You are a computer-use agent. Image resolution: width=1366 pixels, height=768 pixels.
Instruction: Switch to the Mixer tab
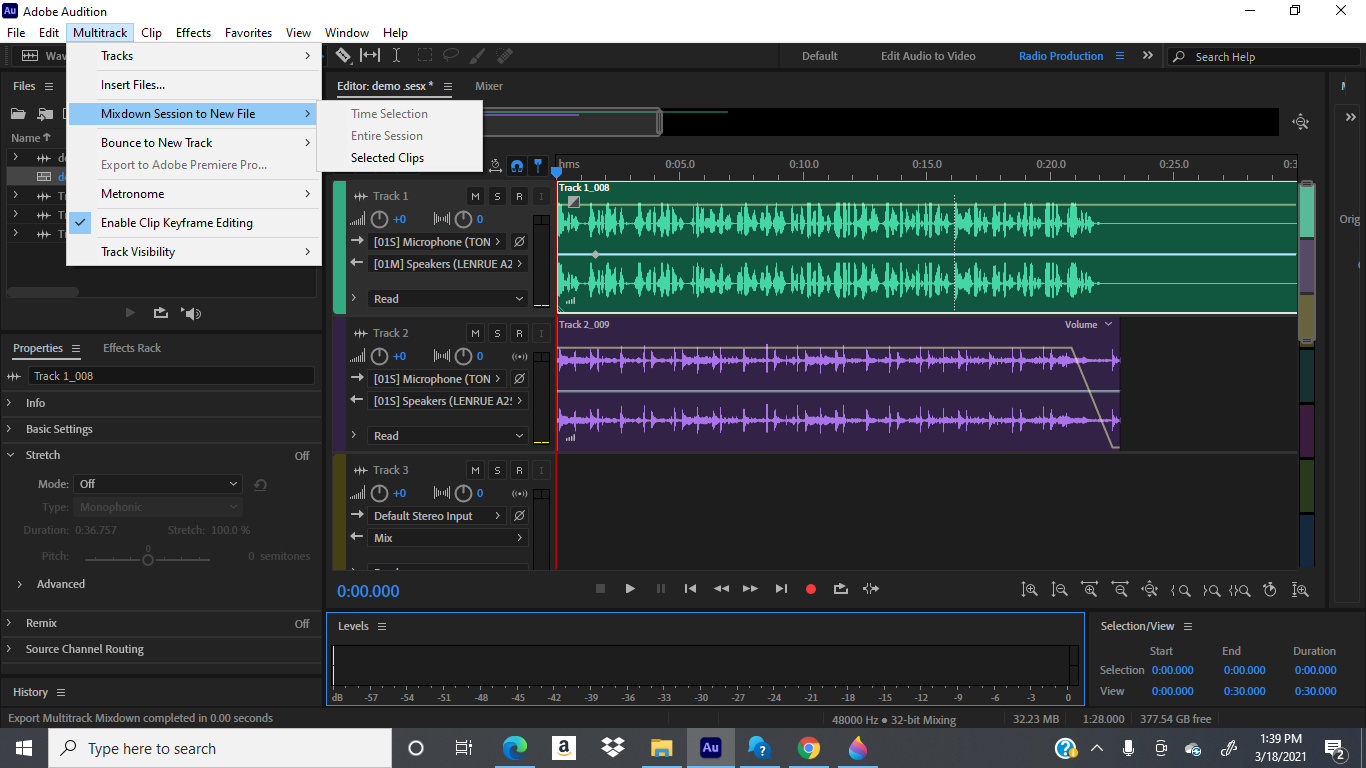tap(488, 87)
